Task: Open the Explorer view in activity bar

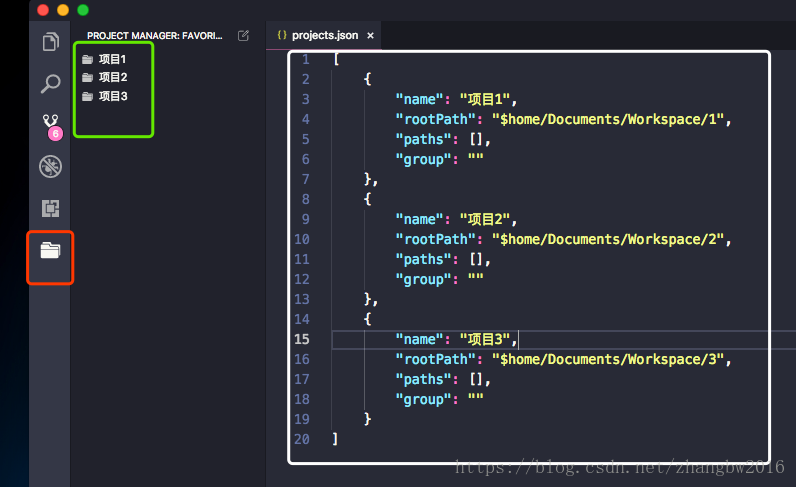Action: click(50, 42)
